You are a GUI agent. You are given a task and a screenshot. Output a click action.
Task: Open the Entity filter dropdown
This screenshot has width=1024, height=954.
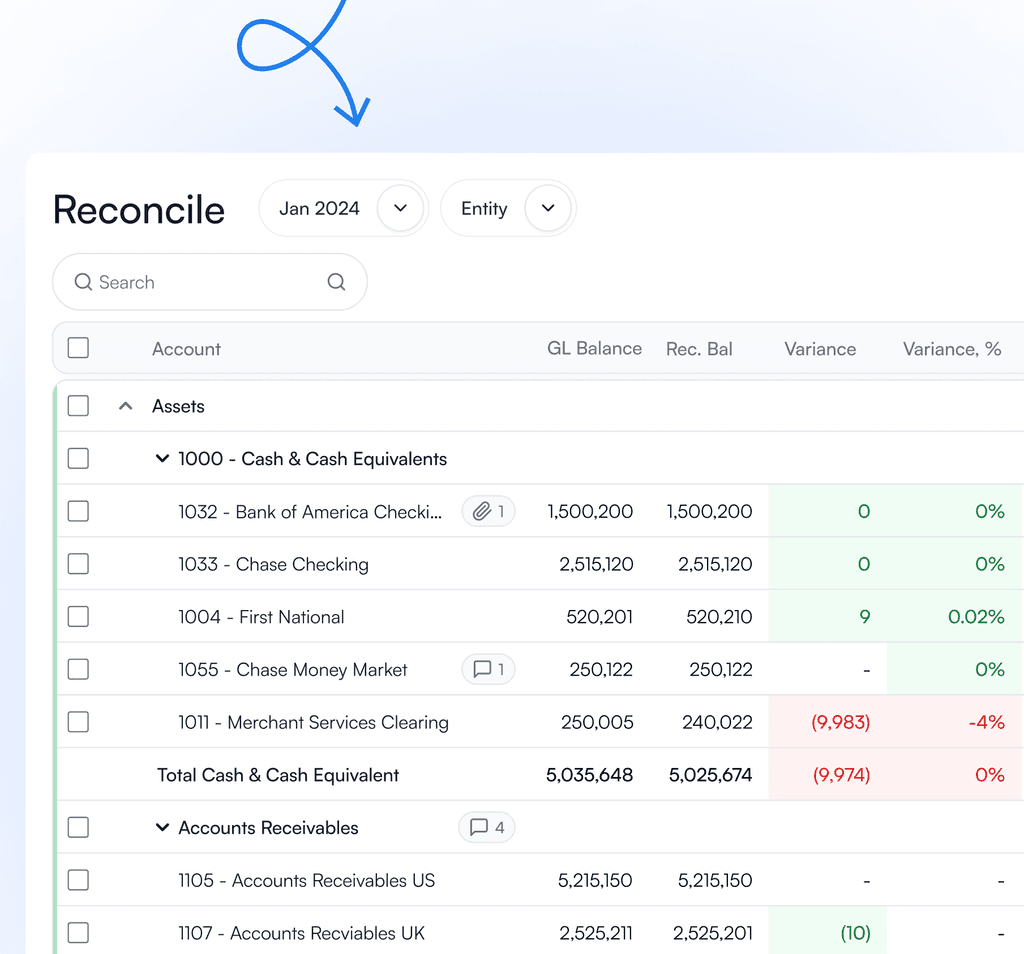508,208
